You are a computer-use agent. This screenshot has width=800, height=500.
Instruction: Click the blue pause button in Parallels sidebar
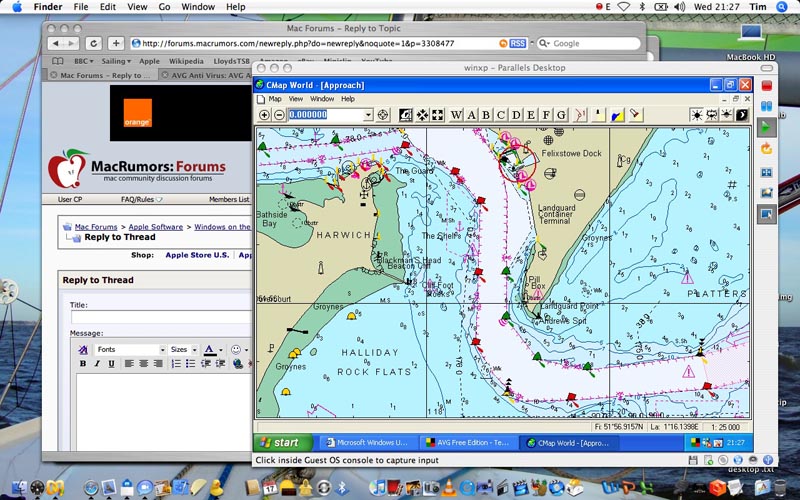pos(766,106)
